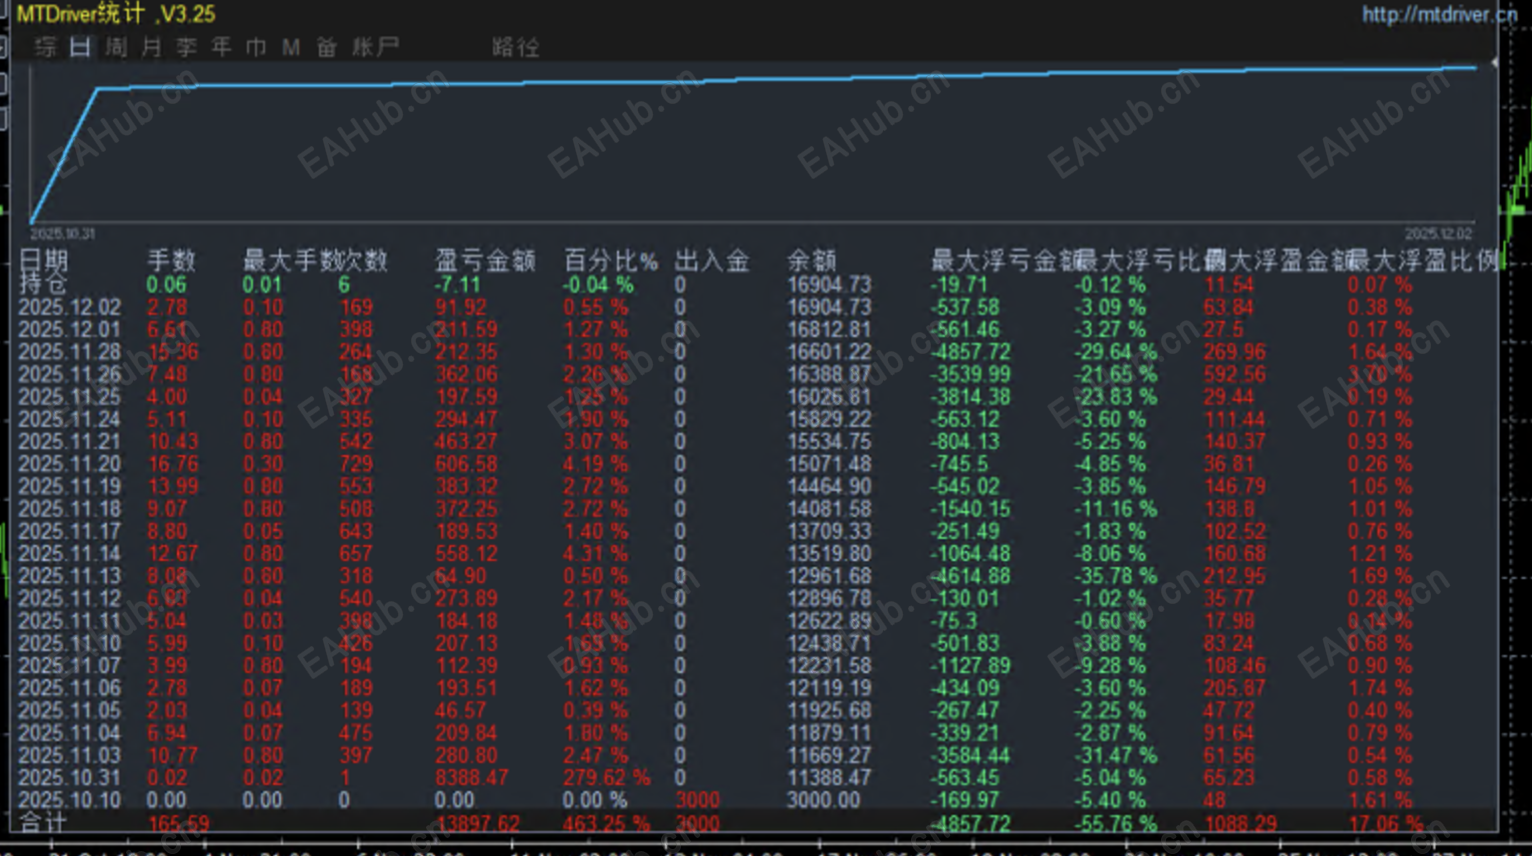Image resolution: width=1532 pixels, height=856 pixels.
Task: Click the 1088.29 total floating profit
Action: (x=1240, y=824)
